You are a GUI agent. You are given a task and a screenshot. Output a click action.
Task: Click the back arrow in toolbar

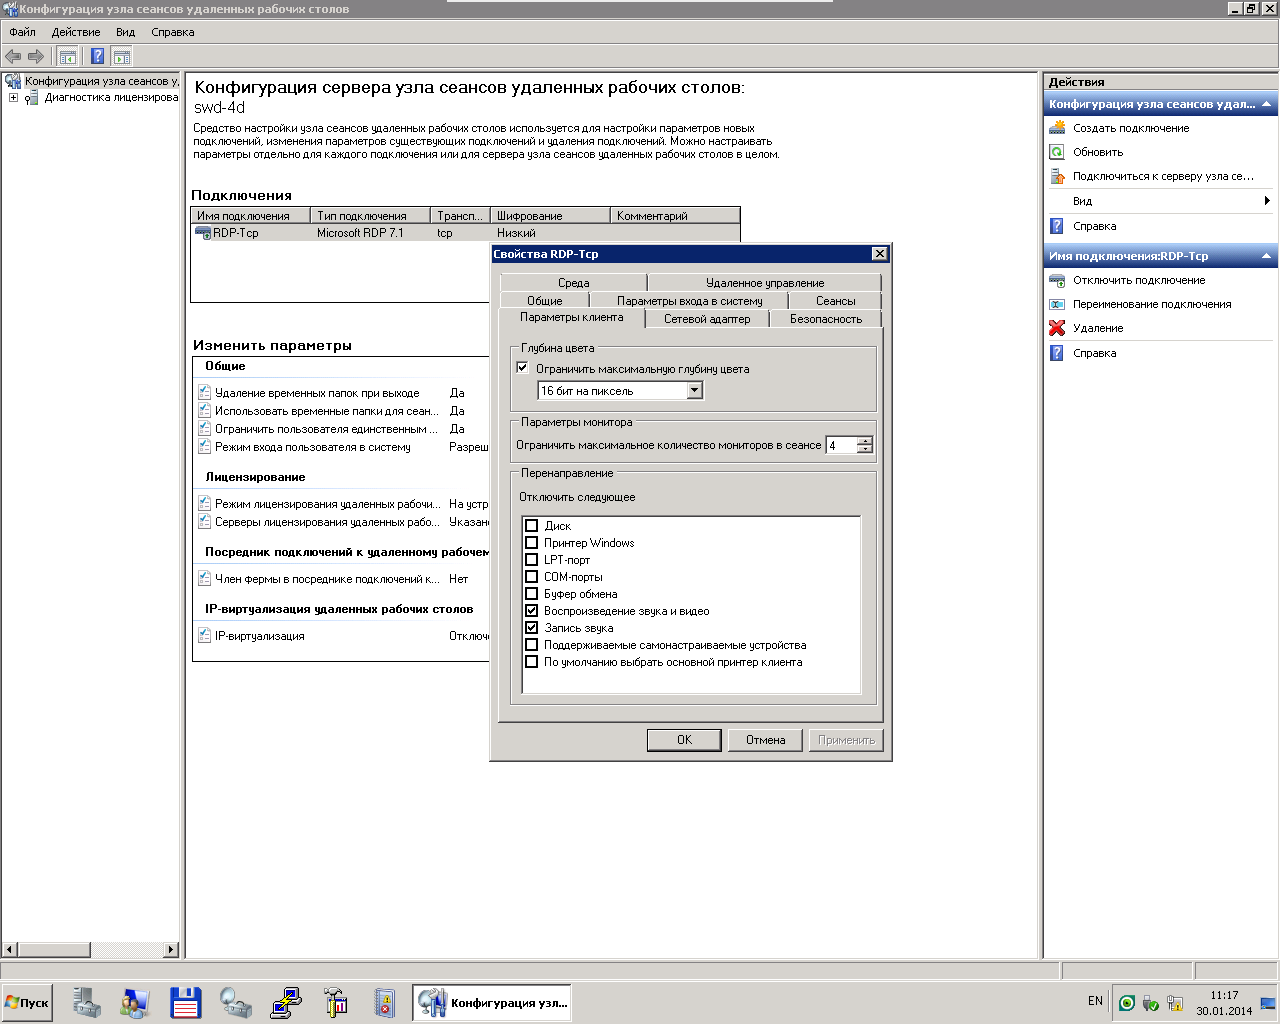(13, 57)
